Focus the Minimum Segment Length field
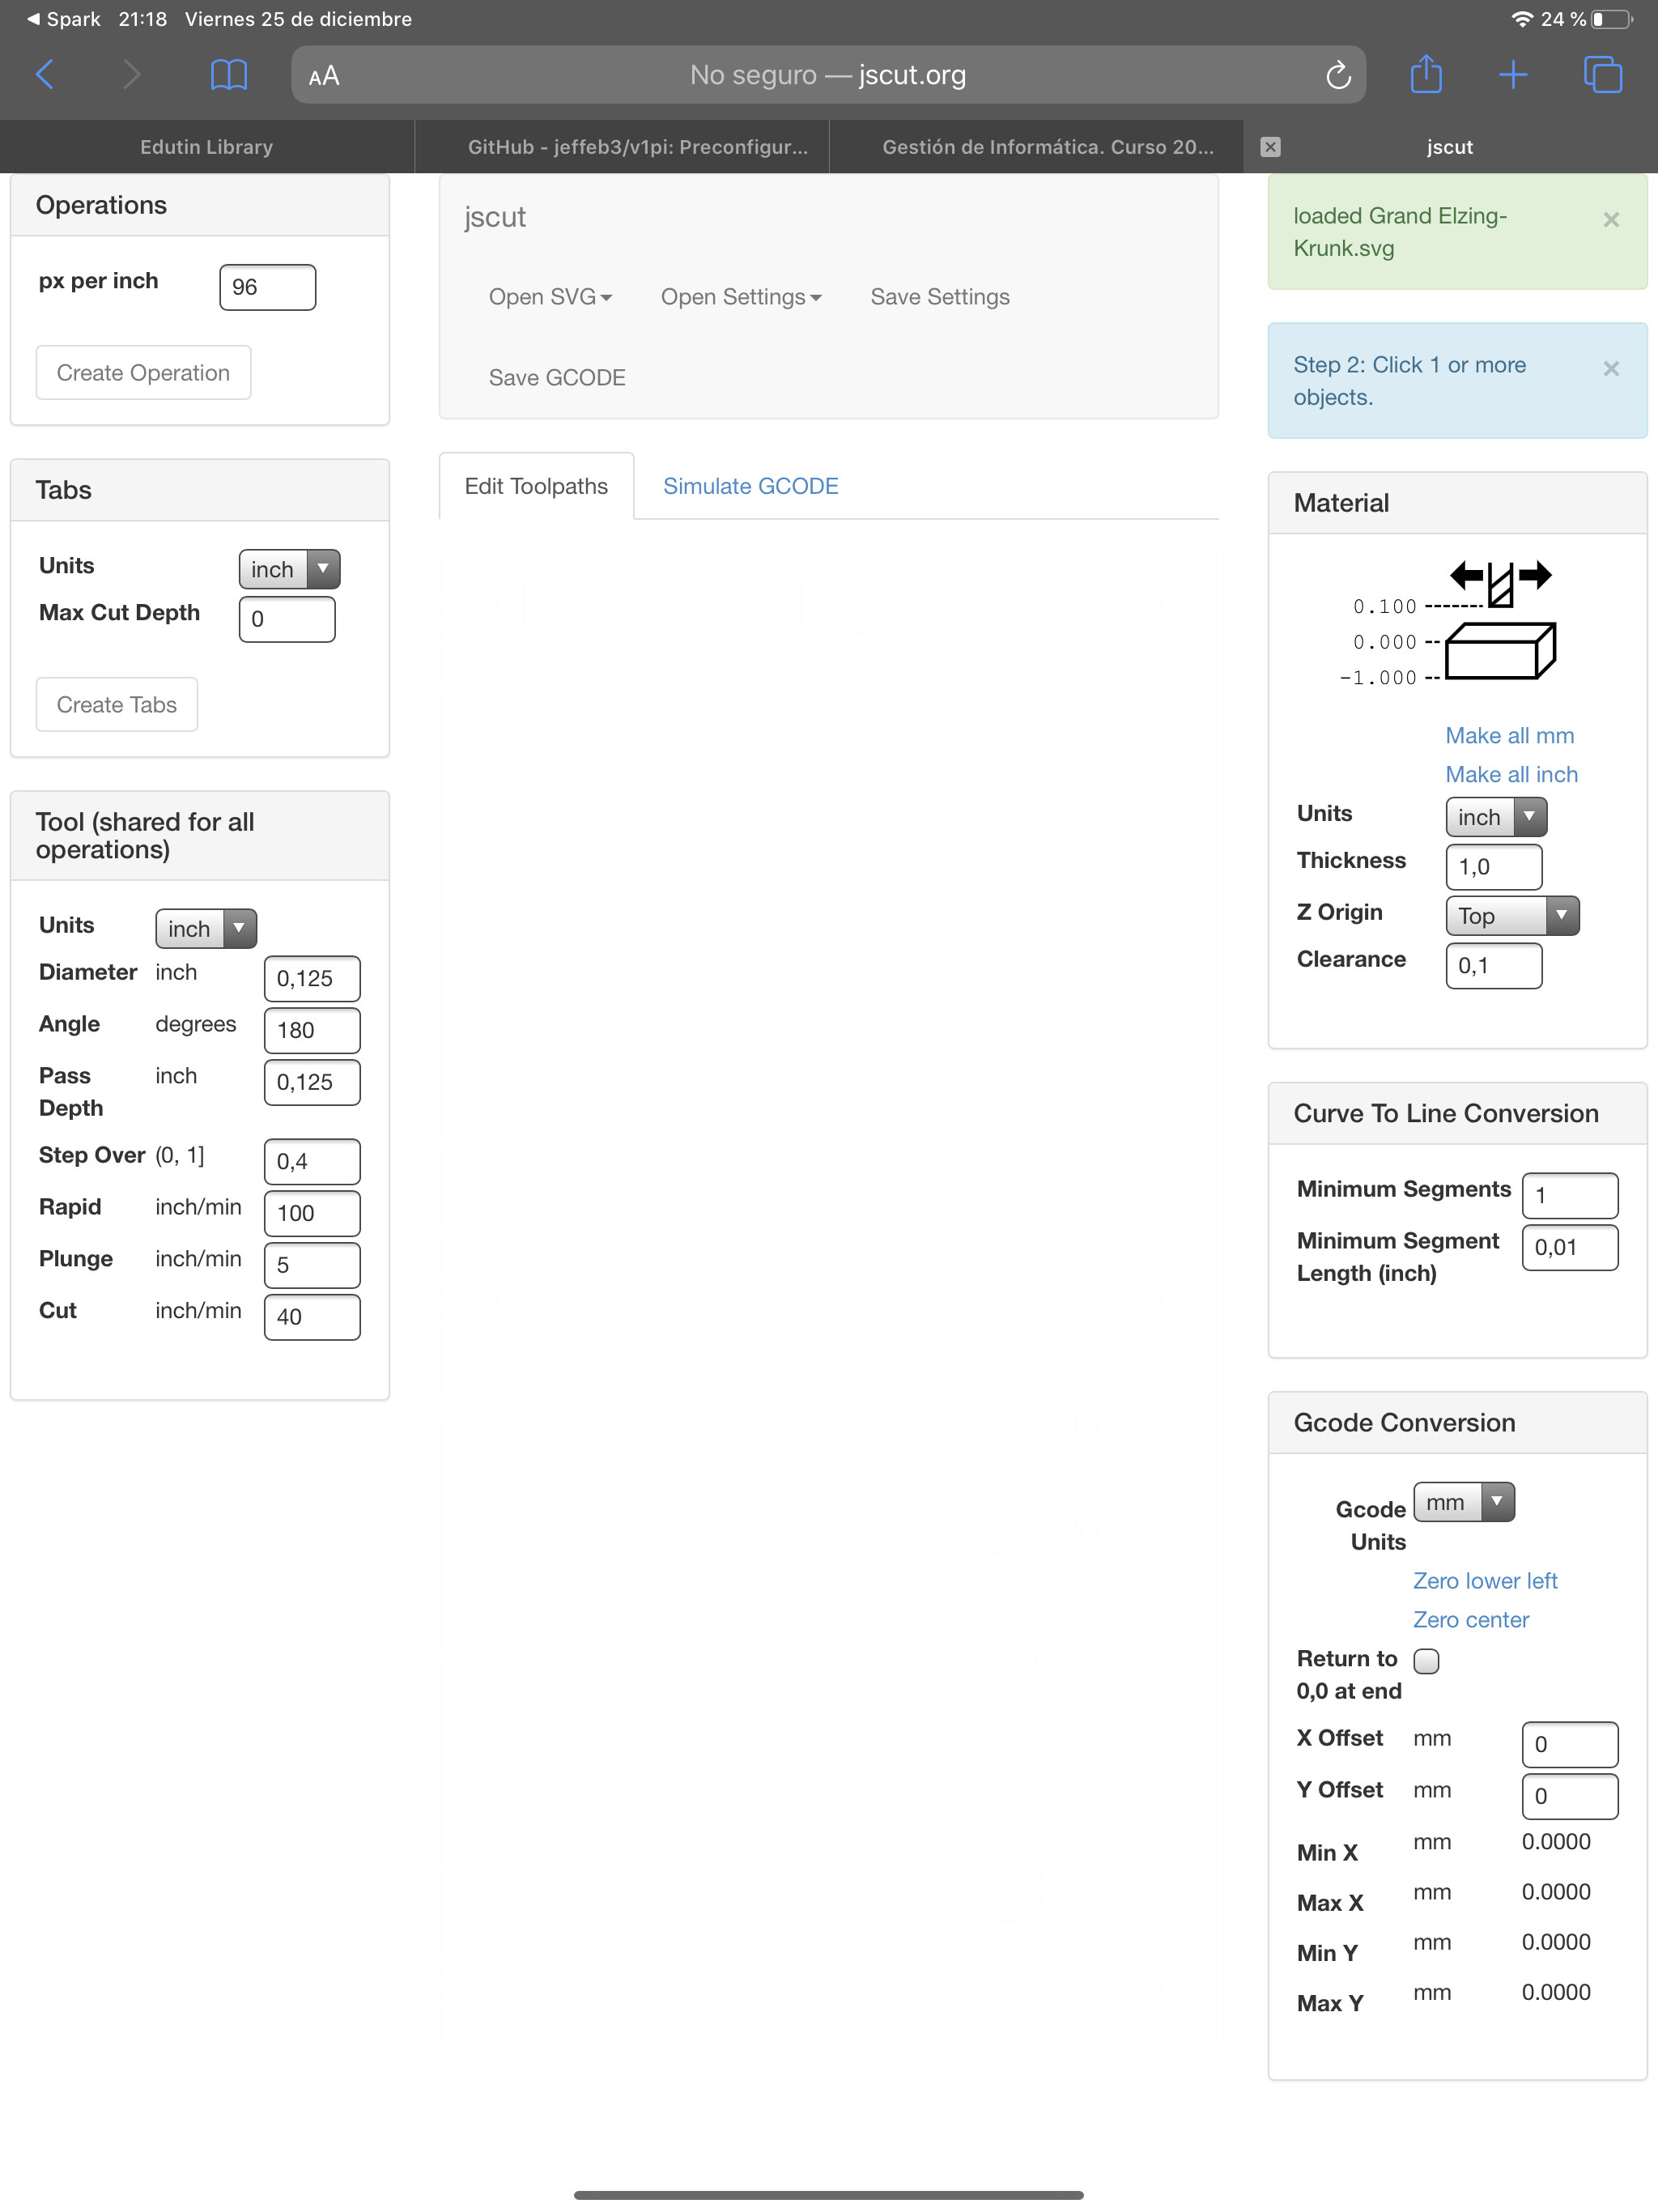 1570,1248
